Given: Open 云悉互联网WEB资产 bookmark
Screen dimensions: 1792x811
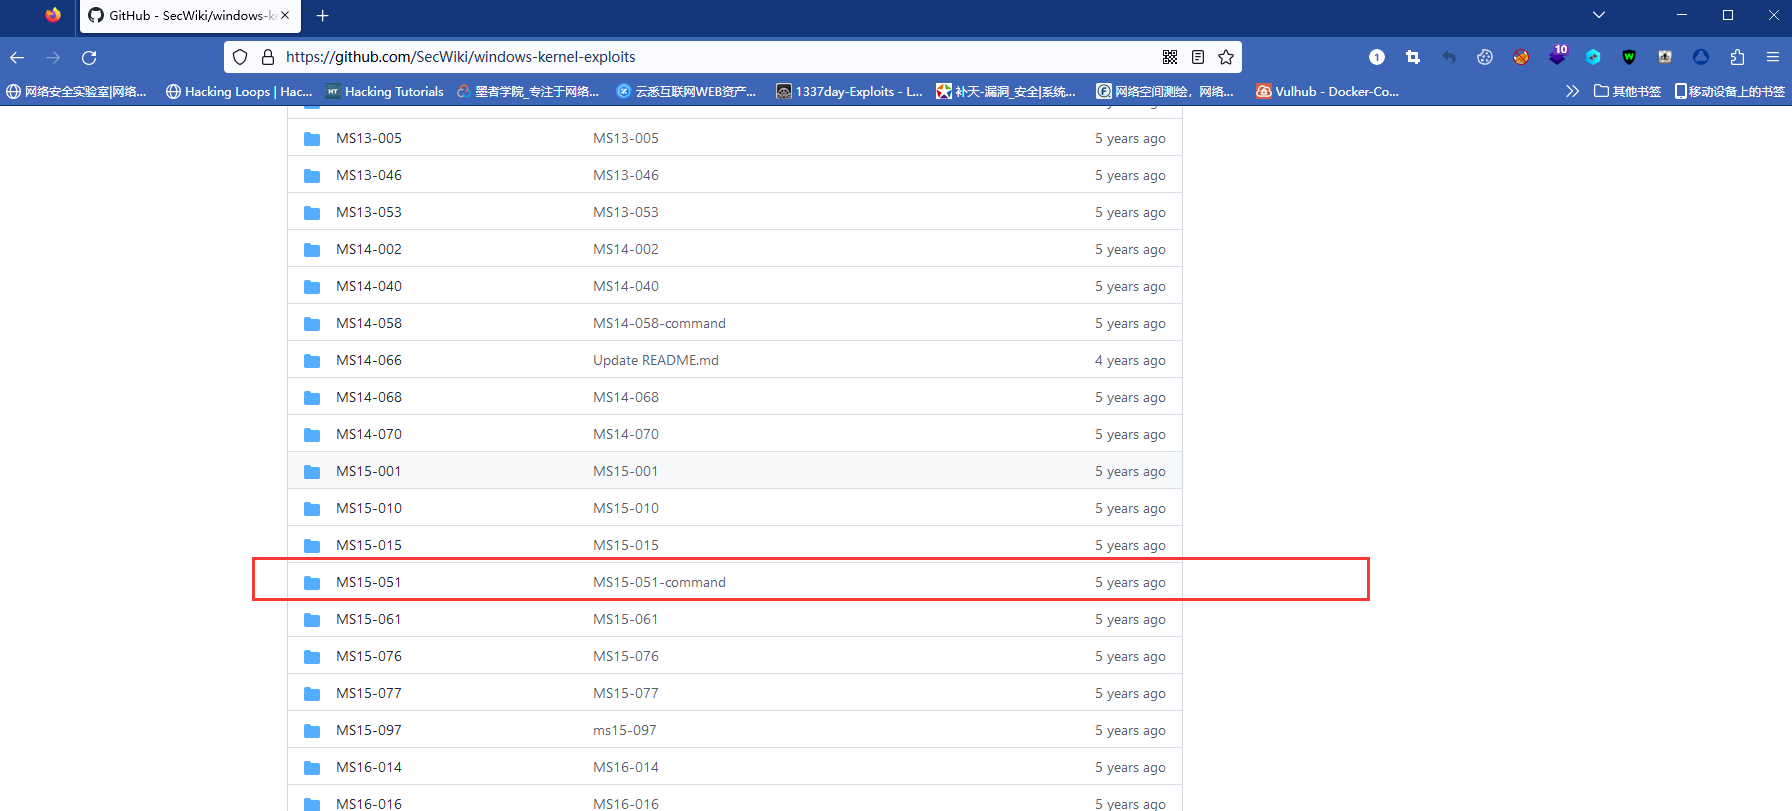Looking at the screenshot, I should point(686,91).
